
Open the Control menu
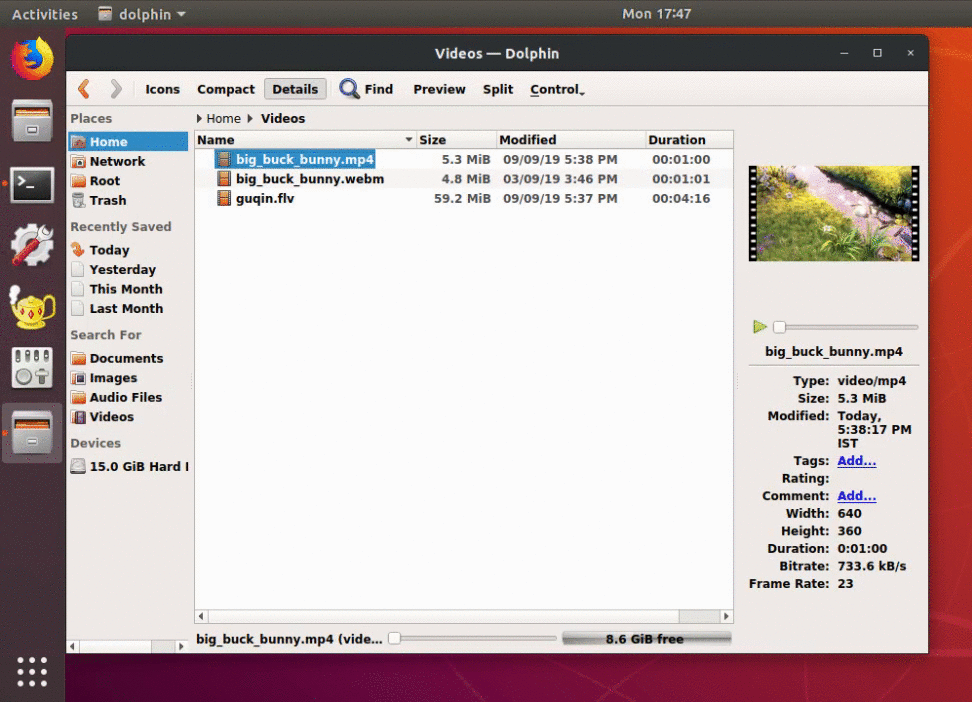pyautogui.click(x=556, y=89)
